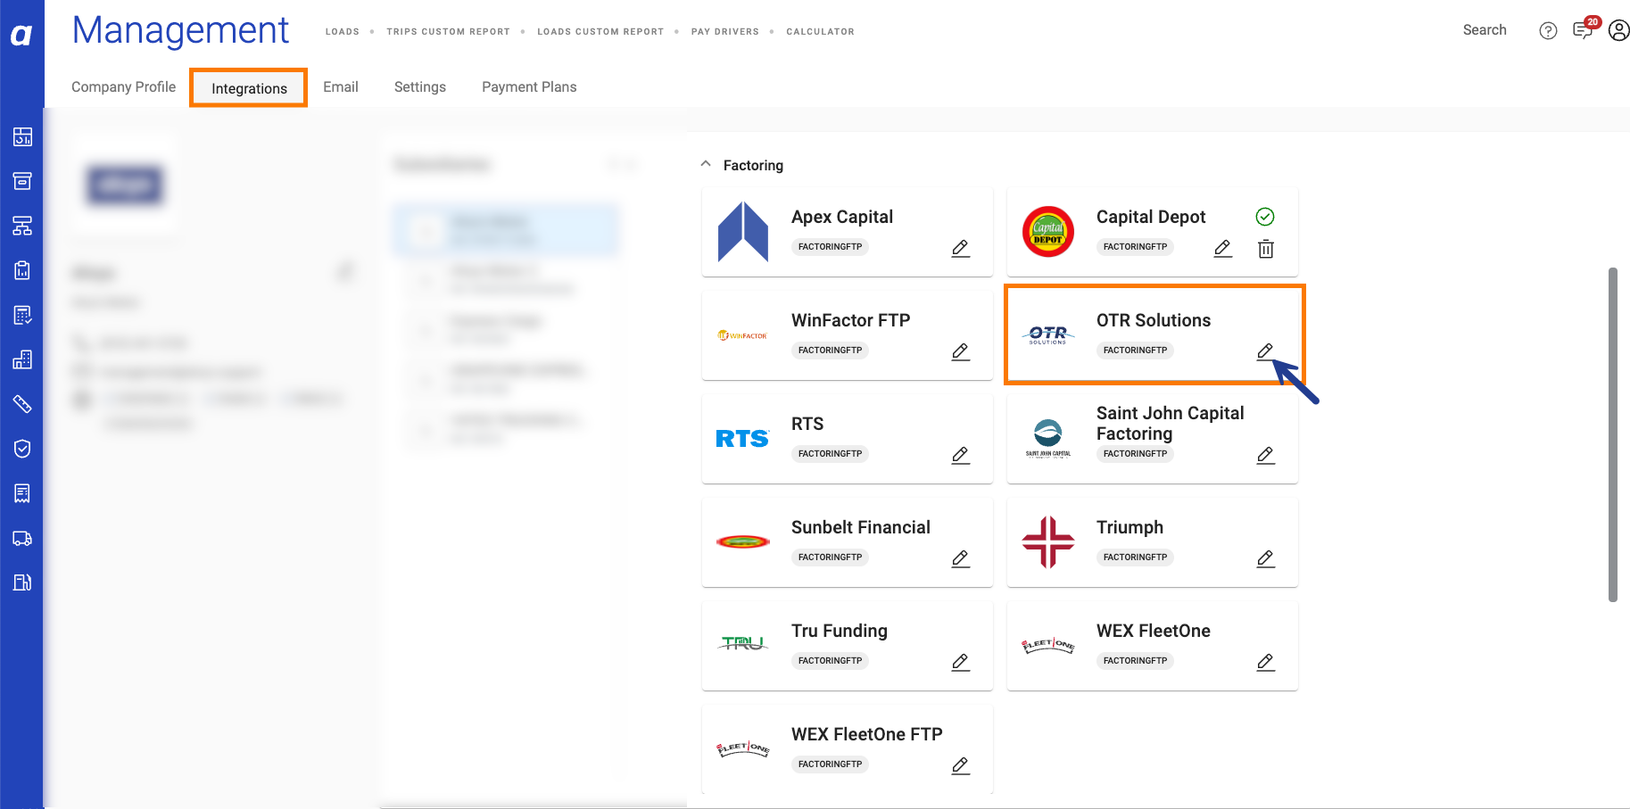The image size is (1630, 809).
Task: Open the tag sidebar icon
Action: click(x=22, y=404)
